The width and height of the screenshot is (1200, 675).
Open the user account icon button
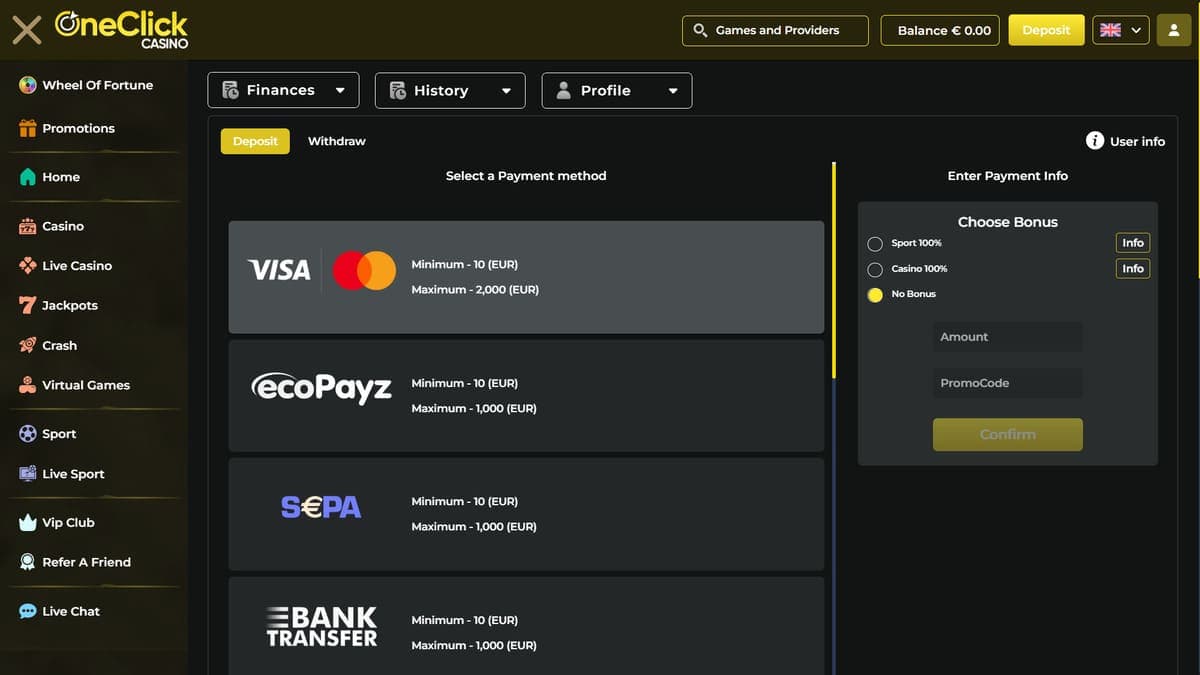1174,30
